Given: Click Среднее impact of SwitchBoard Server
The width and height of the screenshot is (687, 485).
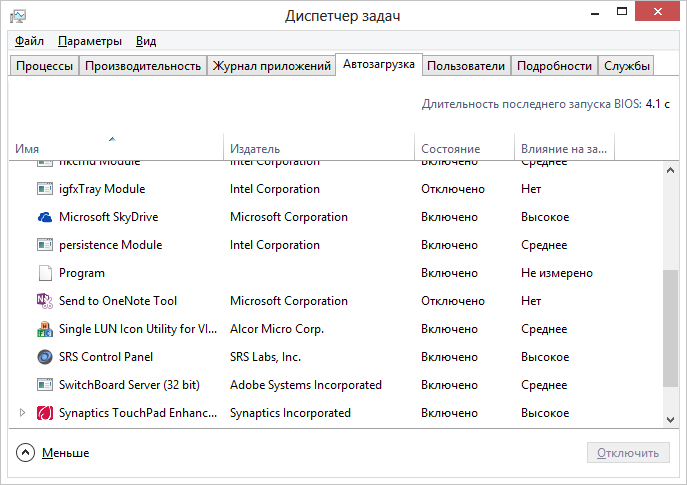Looking at the screenshot, I should (x=544, y=385).
